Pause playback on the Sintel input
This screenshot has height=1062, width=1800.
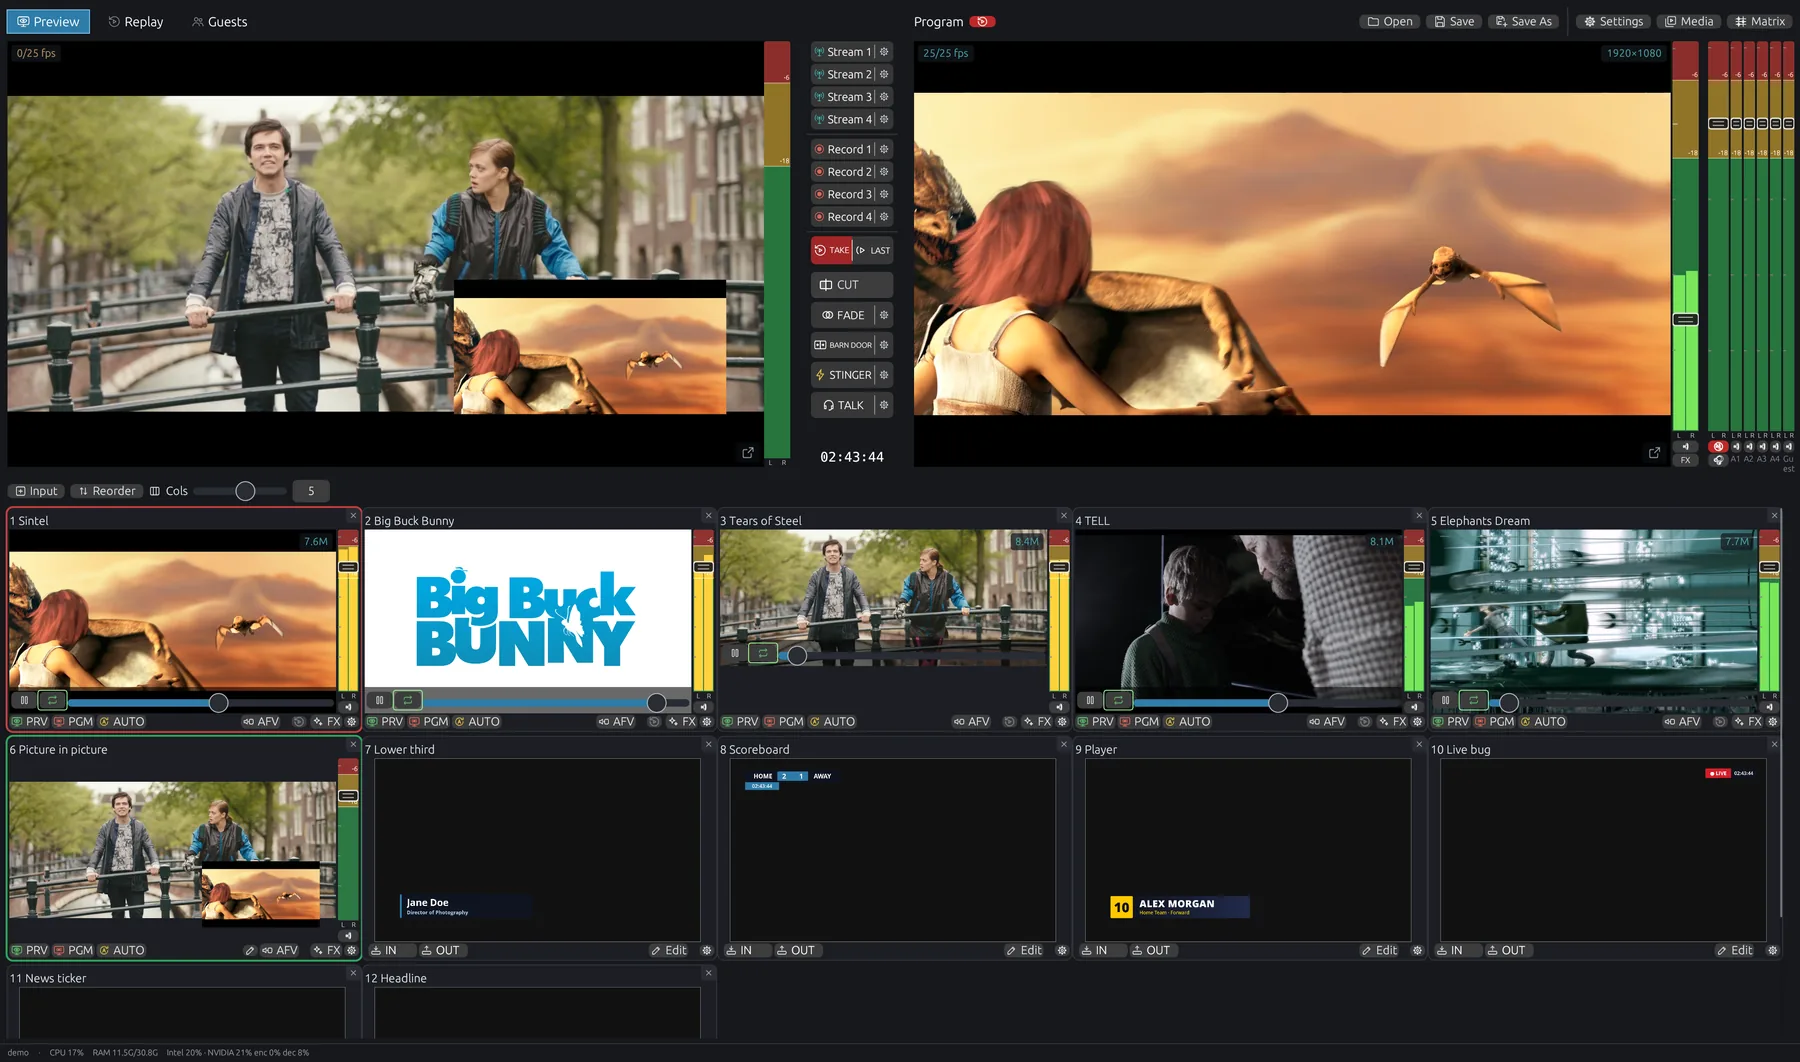[x=25, y=700]
